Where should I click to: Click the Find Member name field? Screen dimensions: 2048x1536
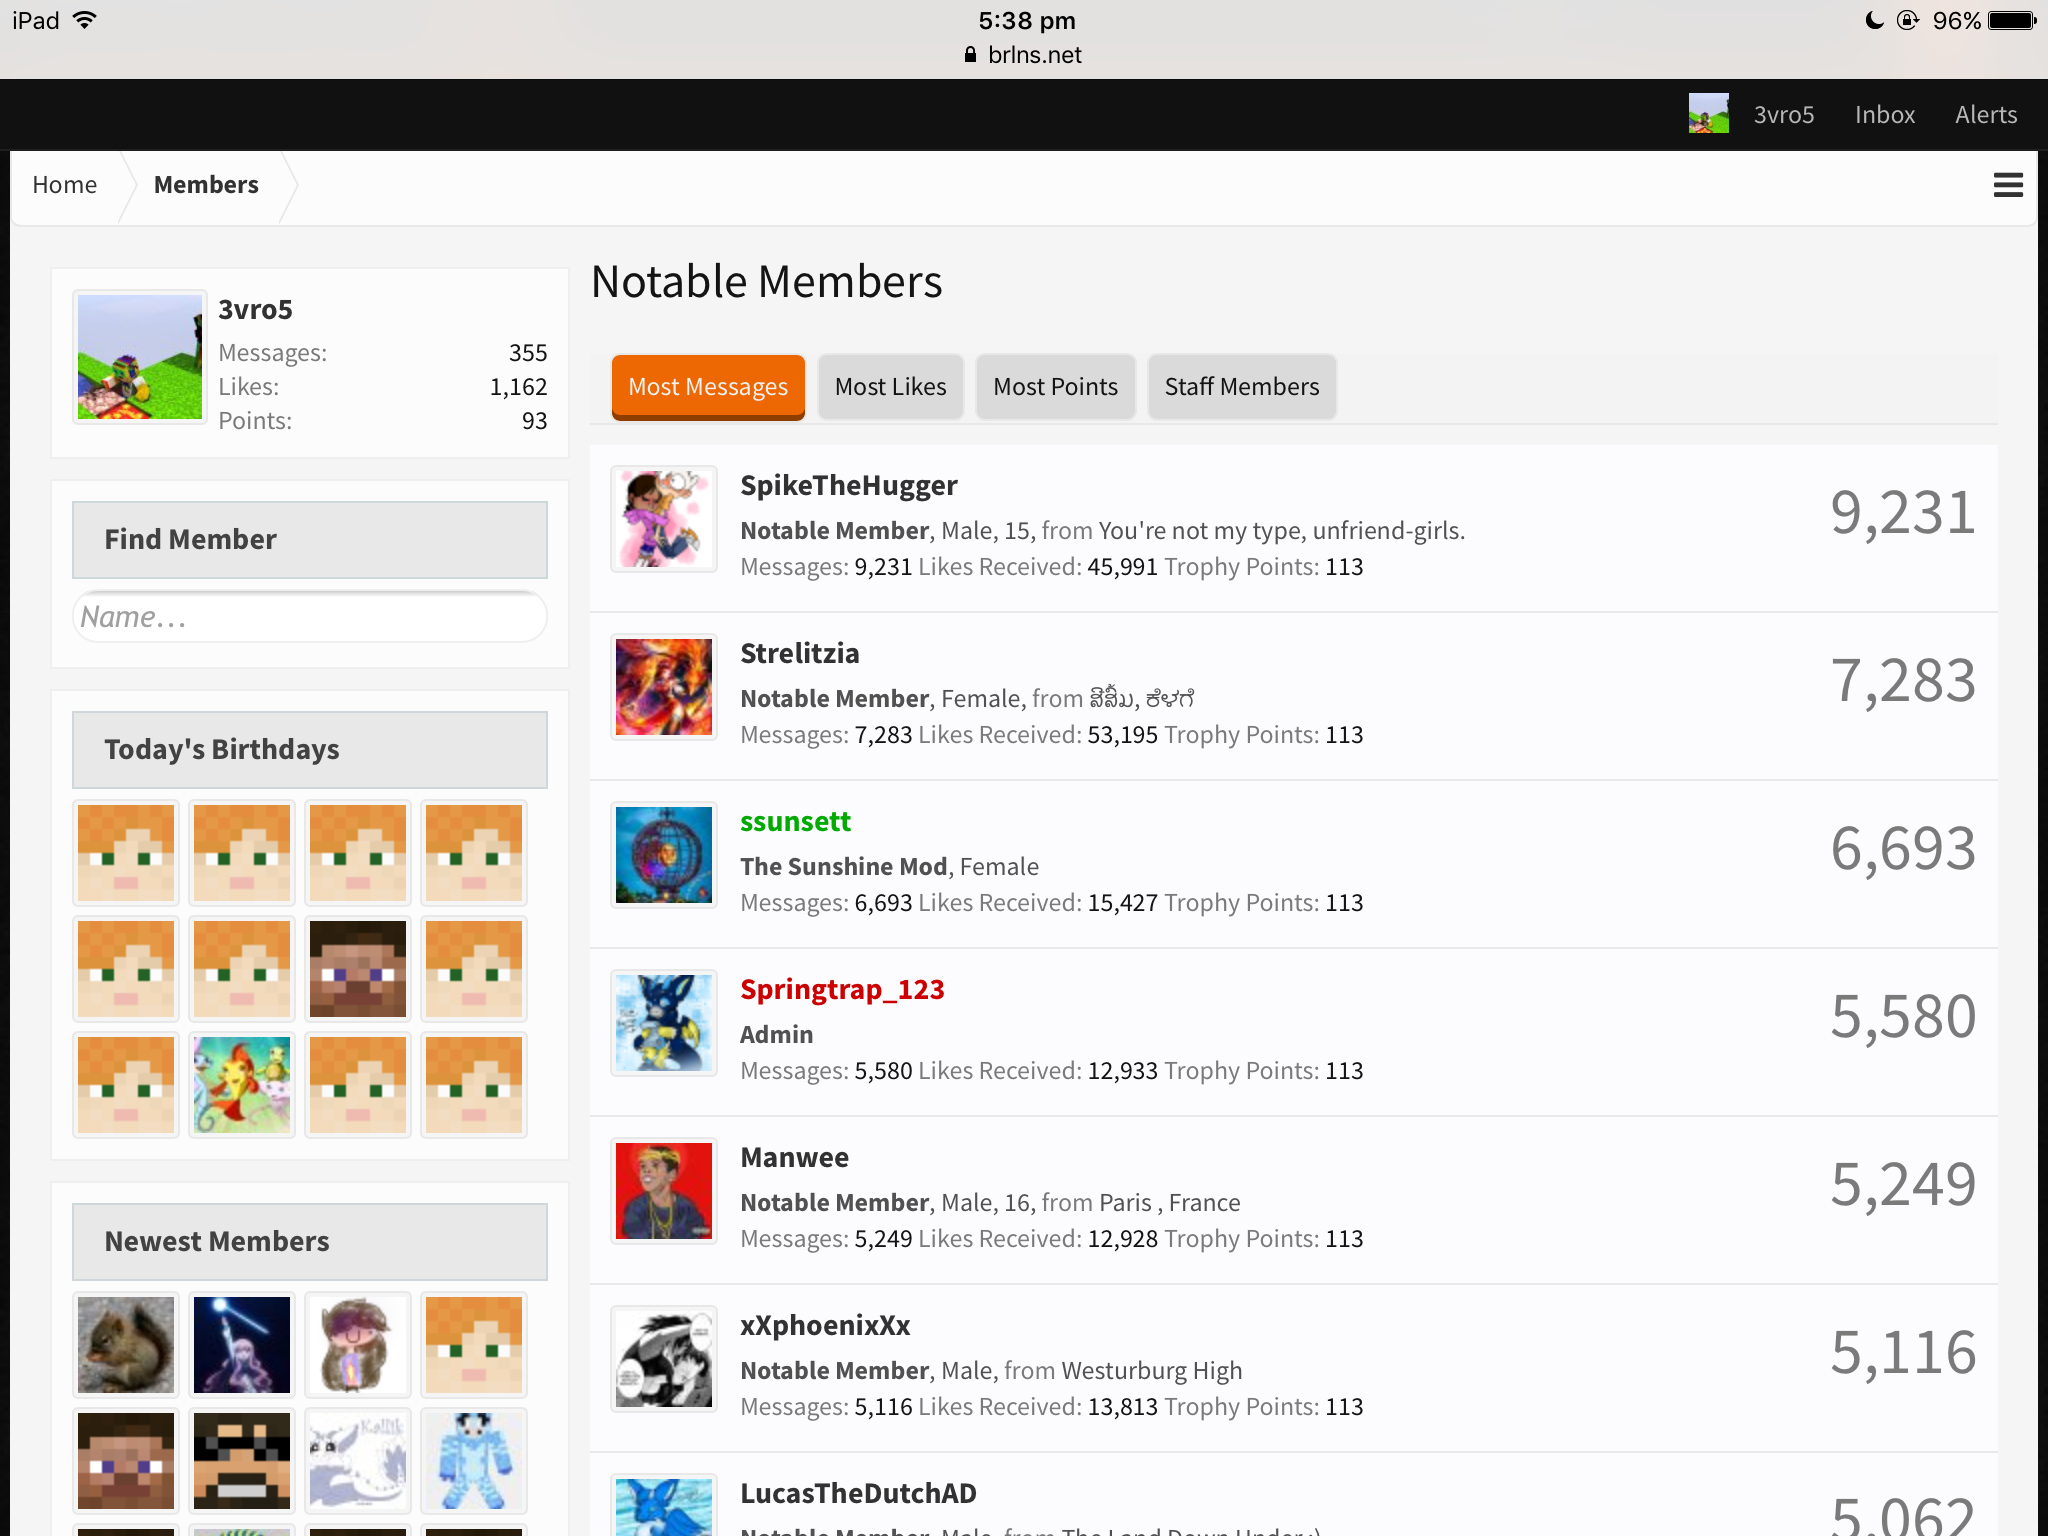click(310, 617)
